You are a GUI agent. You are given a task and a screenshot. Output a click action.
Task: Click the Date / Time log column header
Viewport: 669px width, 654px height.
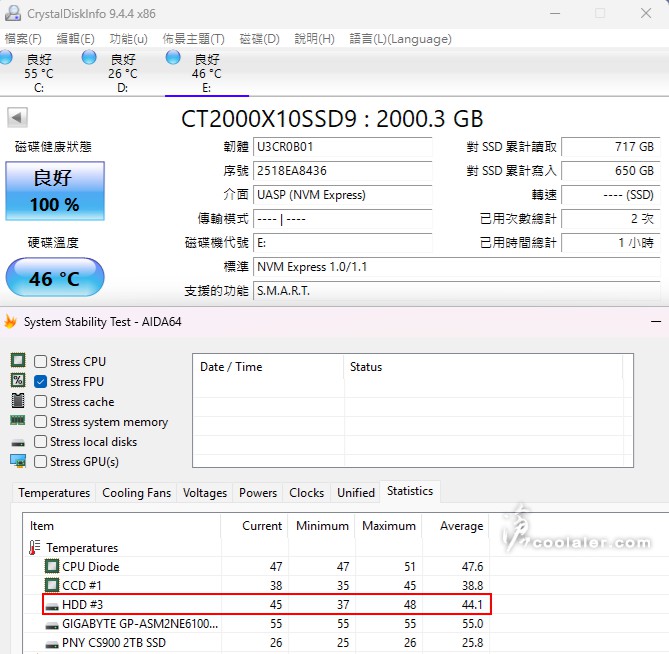point(268,367)
